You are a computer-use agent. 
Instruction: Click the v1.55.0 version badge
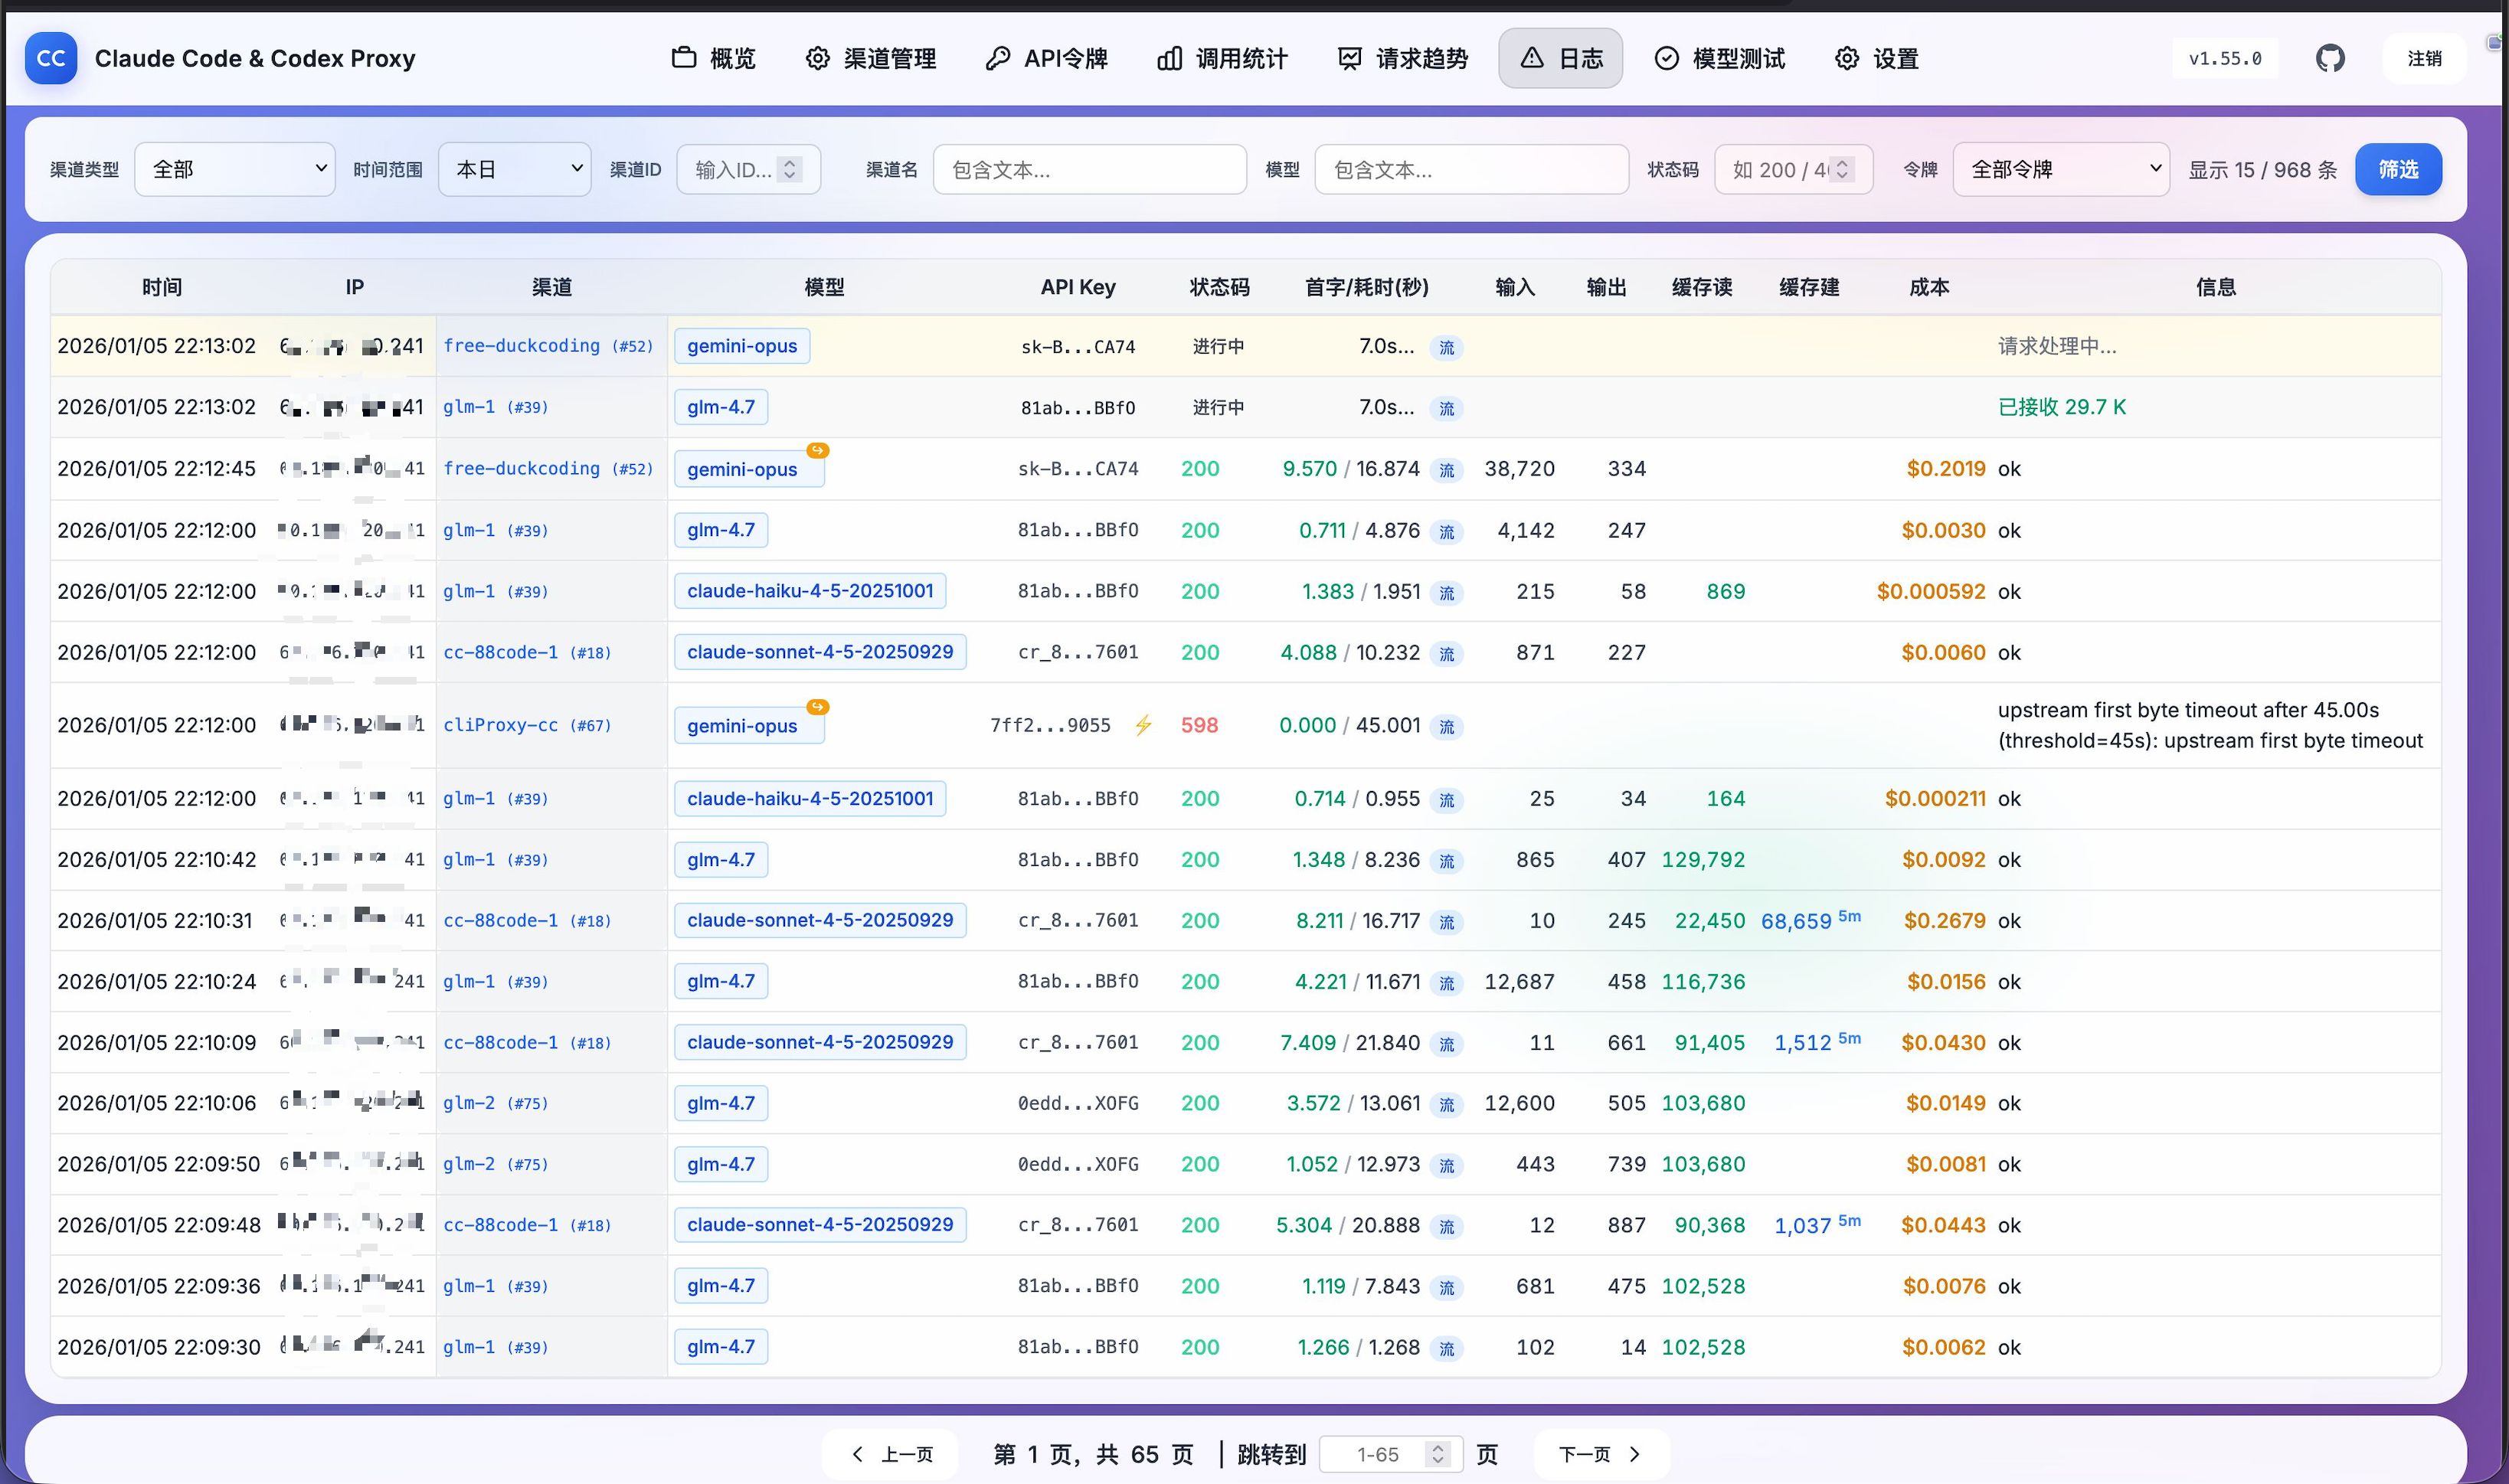(2224, 58)
